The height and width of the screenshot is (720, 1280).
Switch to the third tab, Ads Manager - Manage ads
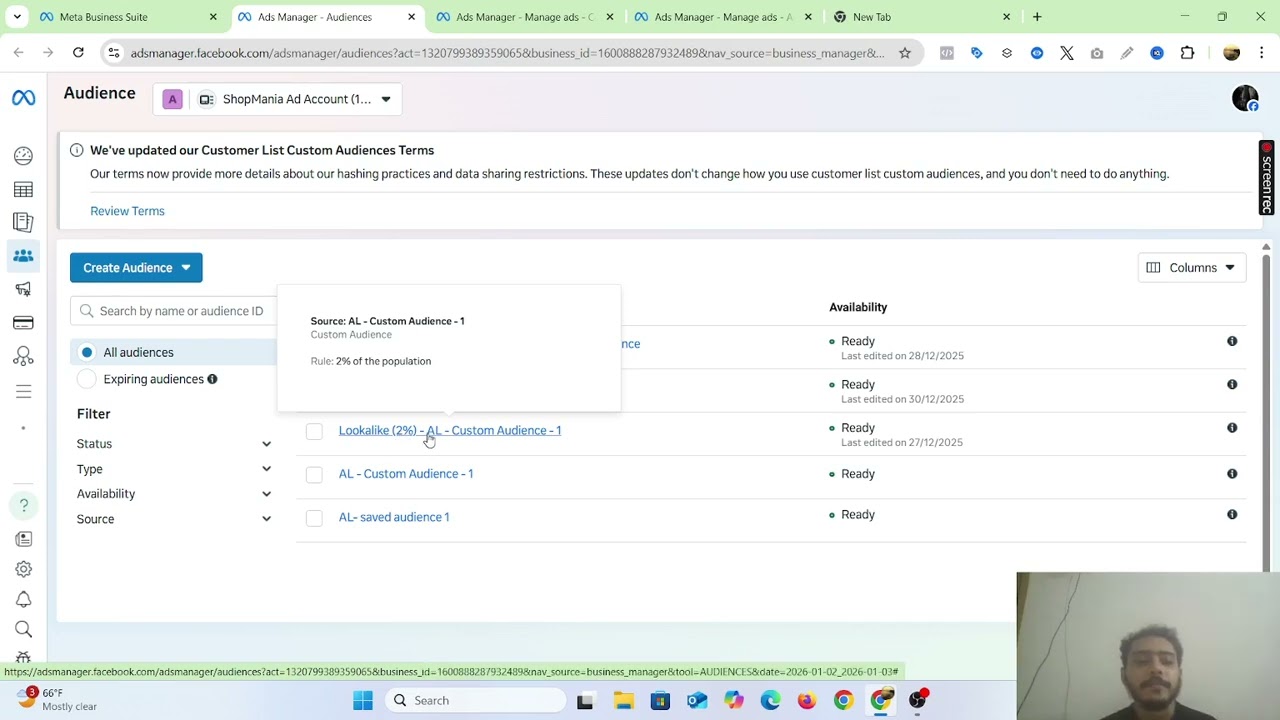pos(525,17)
